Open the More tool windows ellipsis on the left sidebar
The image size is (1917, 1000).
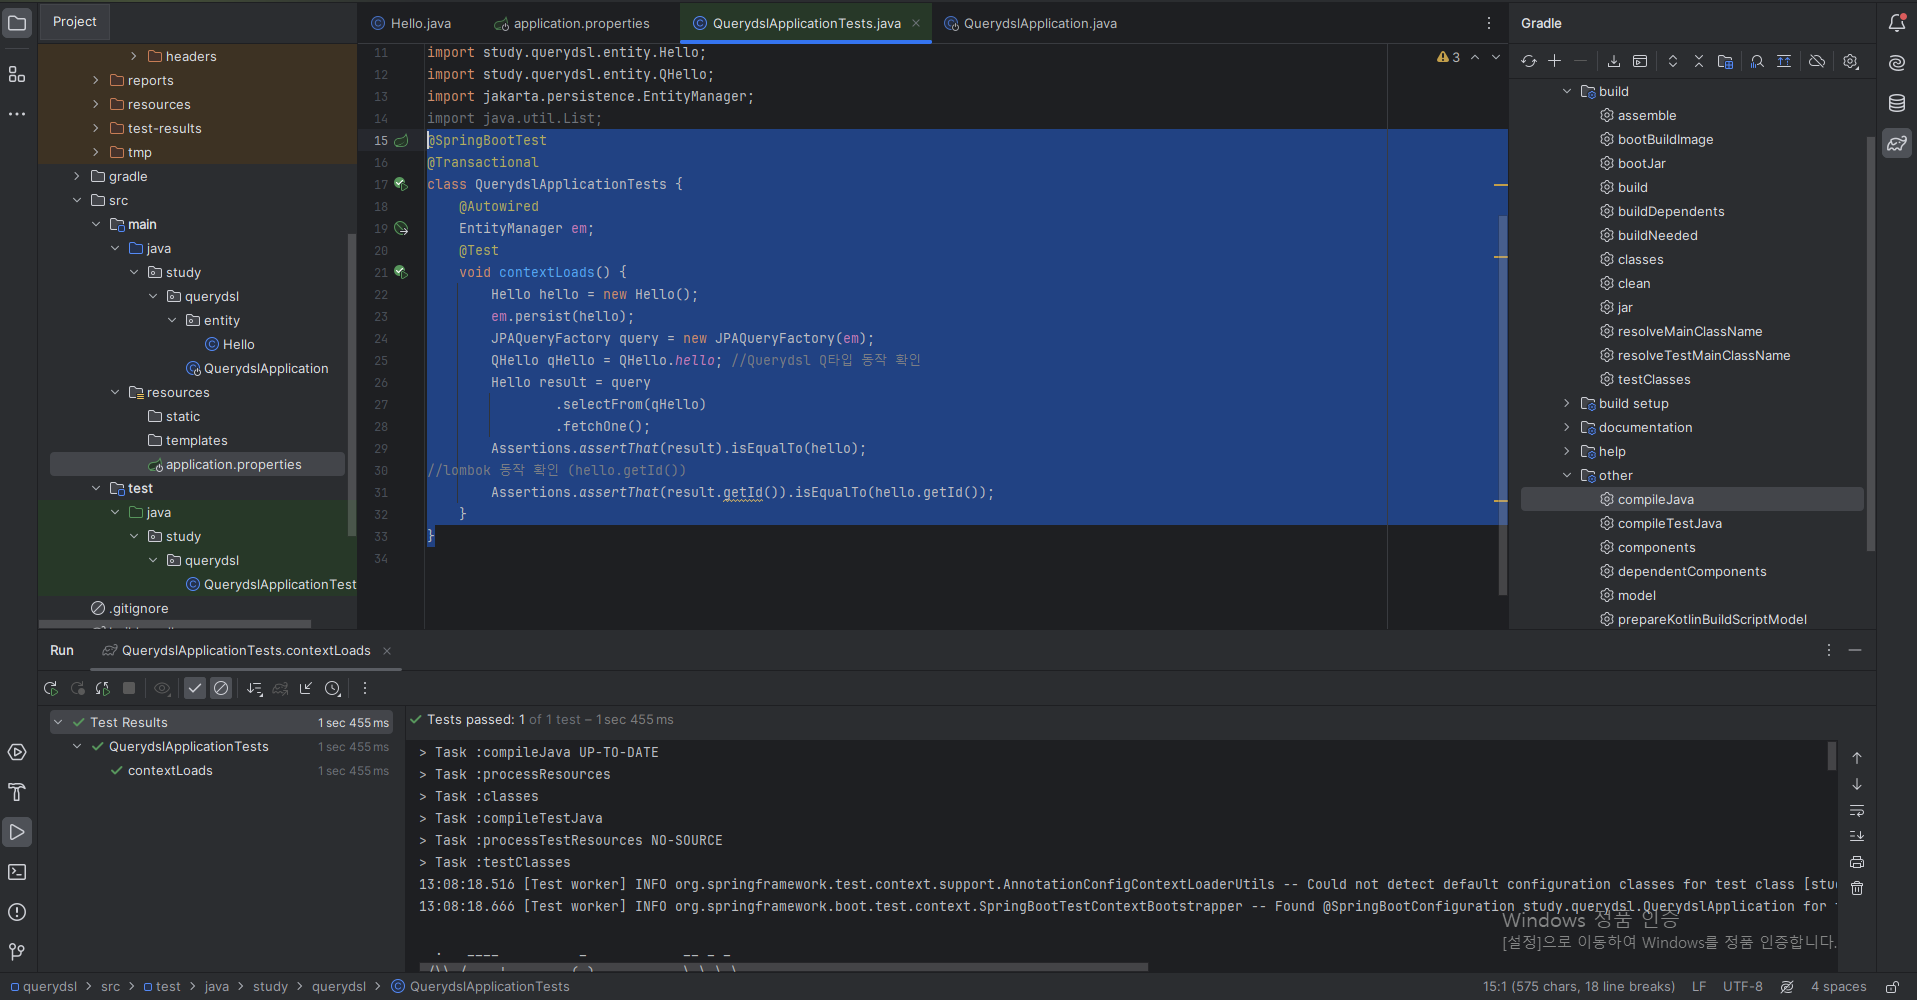coord(17,114)
